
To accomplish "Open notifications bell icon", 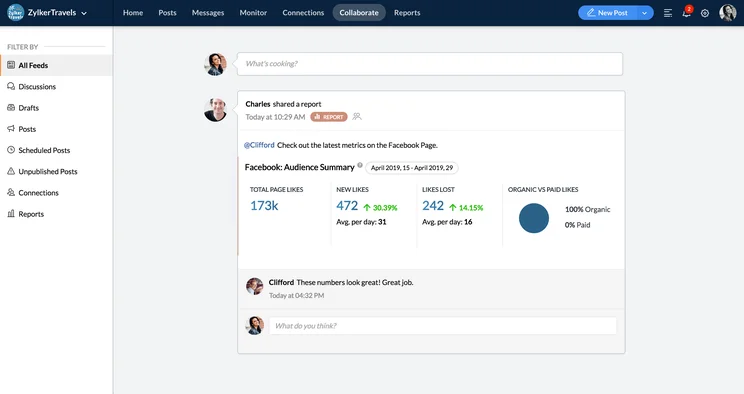I will click(686, 13).
